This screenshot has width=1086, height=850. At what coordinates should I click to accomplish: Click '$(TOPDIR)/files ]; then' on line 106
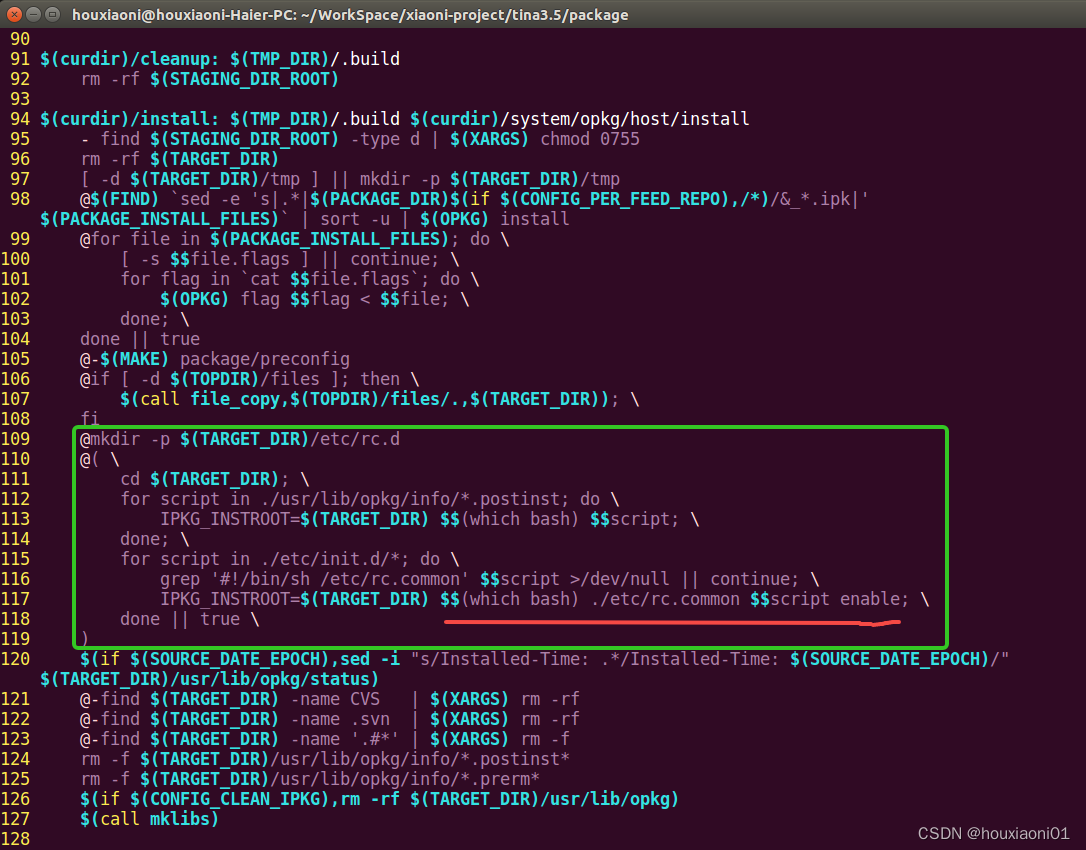click(x=285, y=380)
